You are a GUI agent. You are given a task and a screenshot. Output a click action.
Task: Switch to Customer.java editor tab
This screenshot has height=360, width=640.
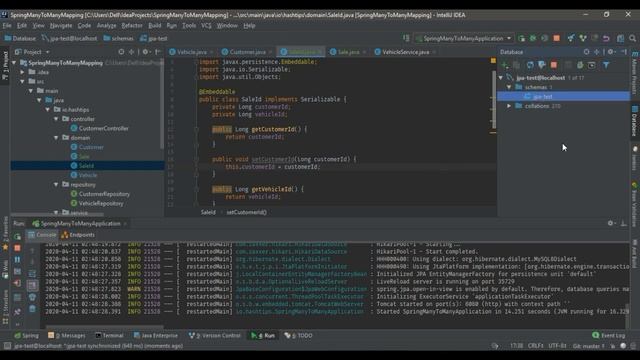click(247, 52)
